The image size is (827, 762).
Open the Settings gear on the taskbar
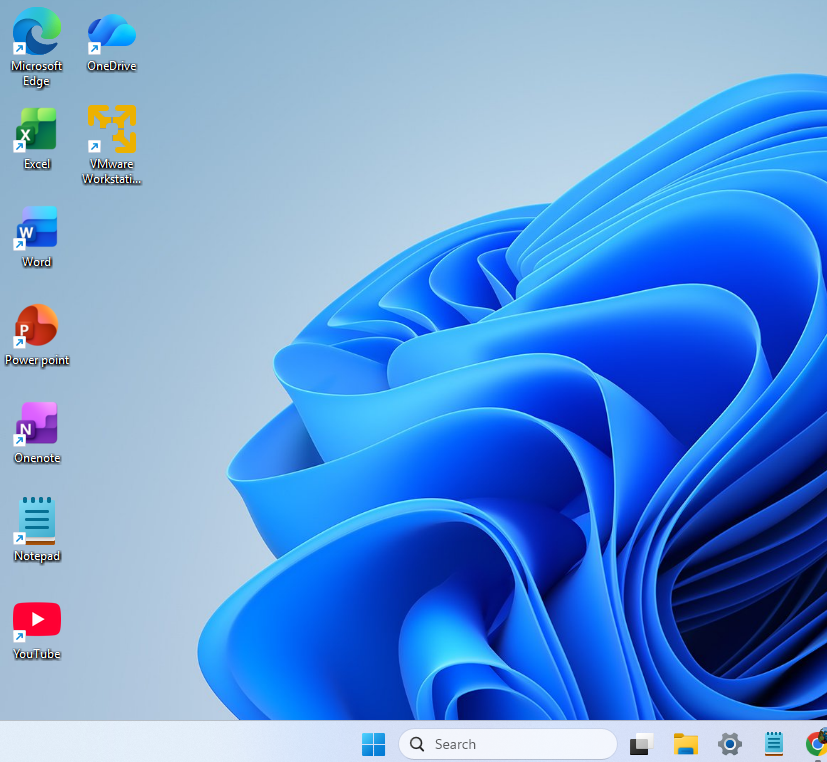(730, 744)
